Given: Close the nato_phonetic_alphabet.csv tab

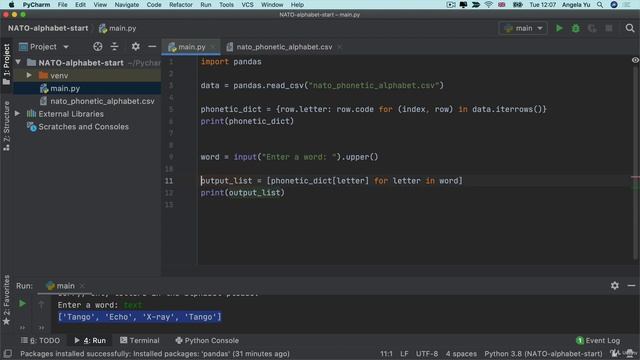Looking at the screenshot, I should pos(339,47).
